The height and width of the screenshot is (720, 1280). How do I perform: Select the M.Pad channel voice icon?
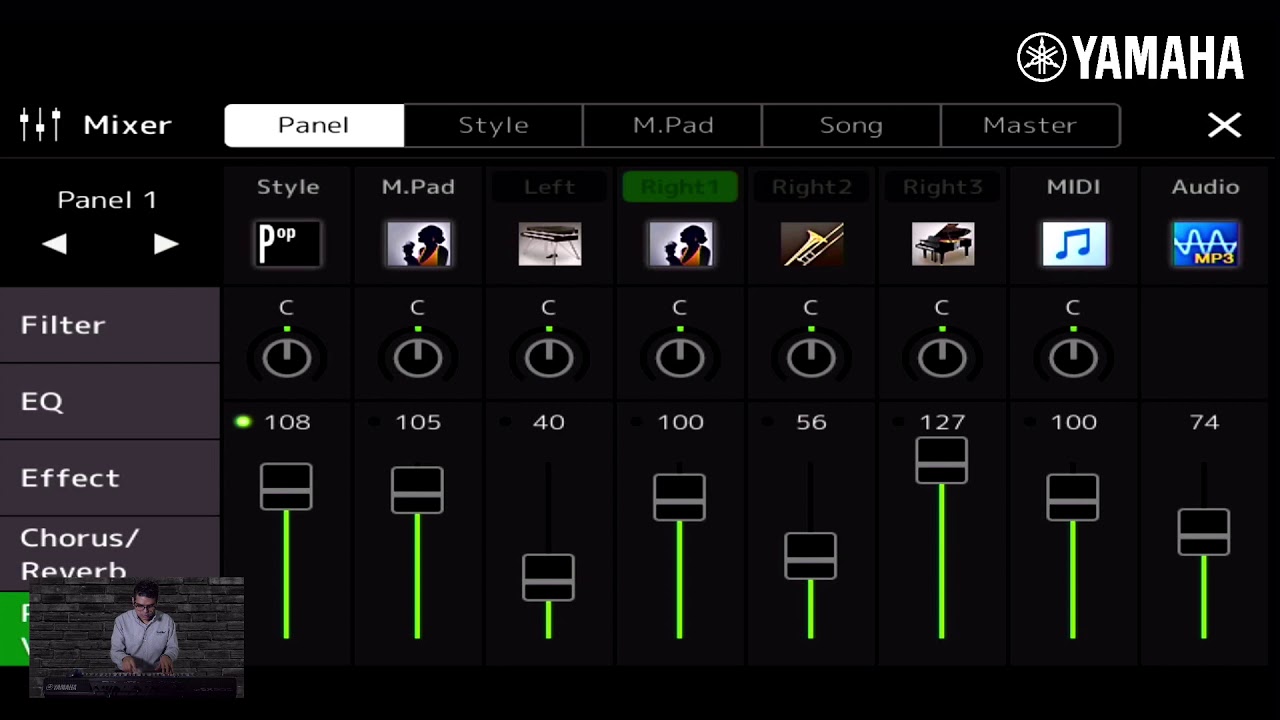click(x=418, y=244)
